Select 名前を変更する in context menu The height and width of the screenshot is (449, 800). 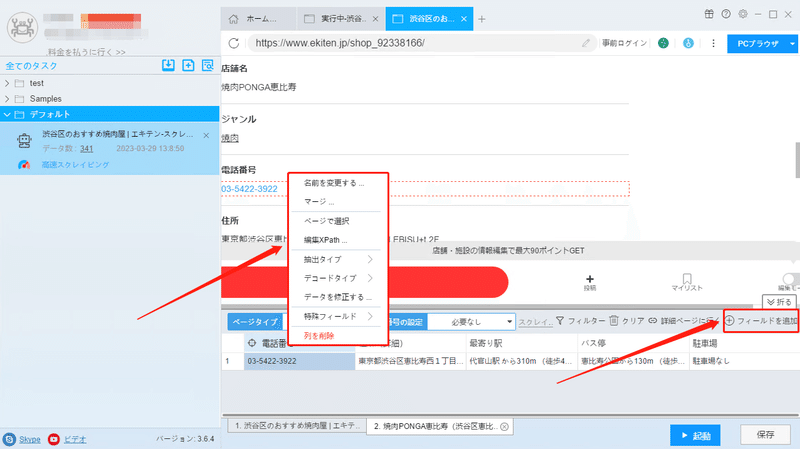click(334, 183)
